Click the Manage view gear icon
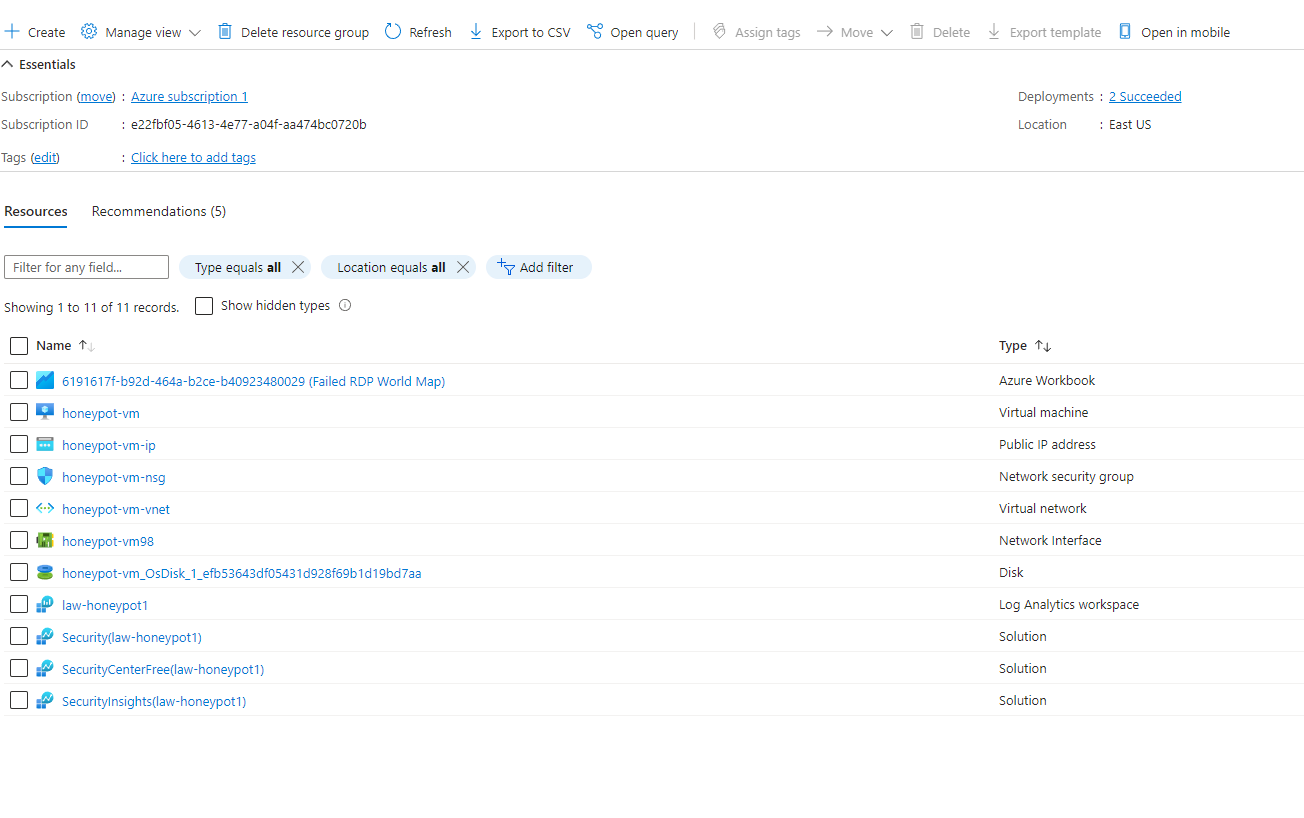 [89, 32]
